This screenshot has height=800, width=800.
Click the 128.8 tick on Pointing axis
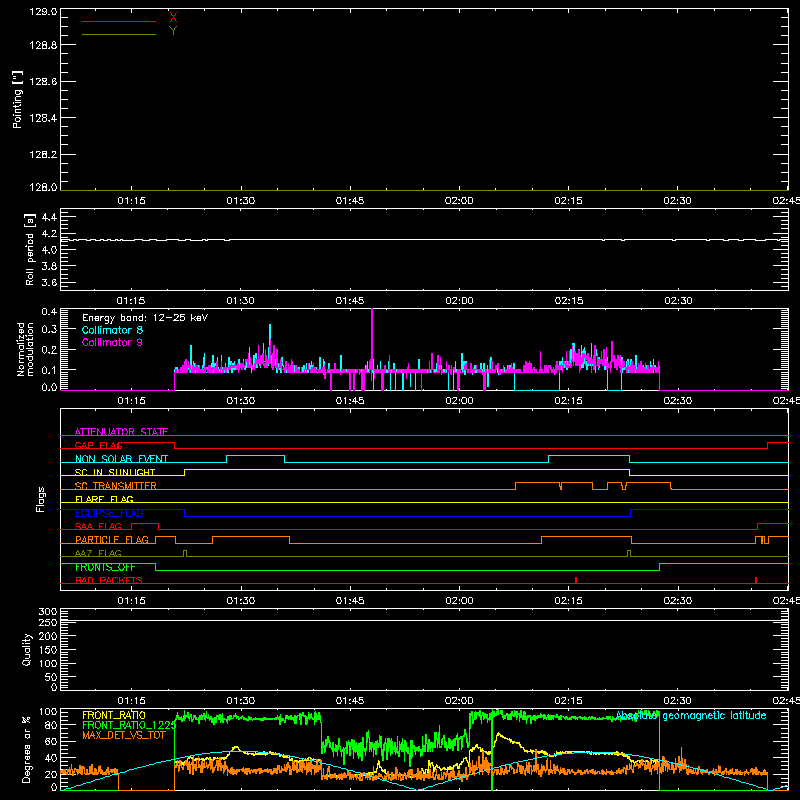[x=43, y=45]
